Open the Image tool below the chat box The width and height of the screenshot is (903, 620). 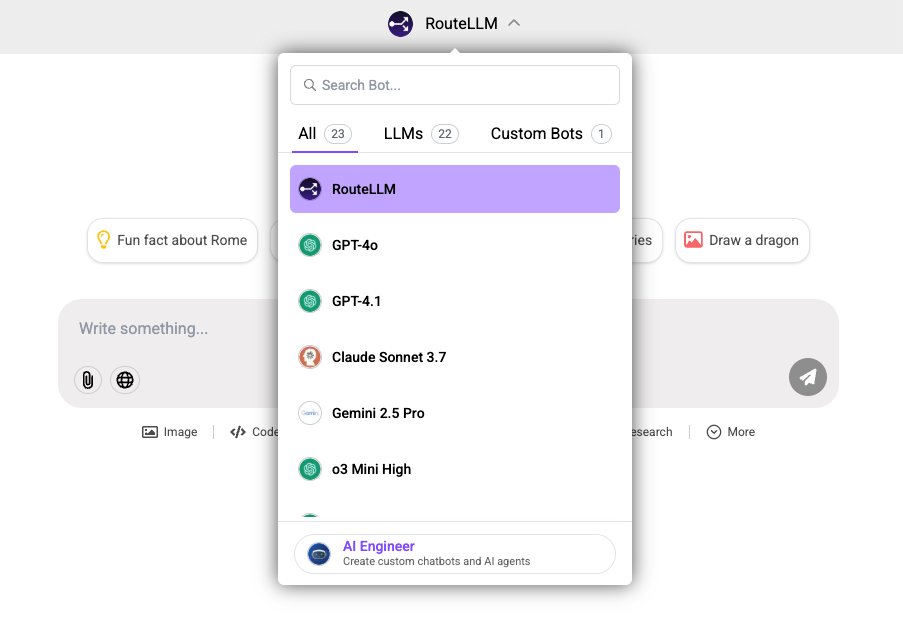pos(170,432)
